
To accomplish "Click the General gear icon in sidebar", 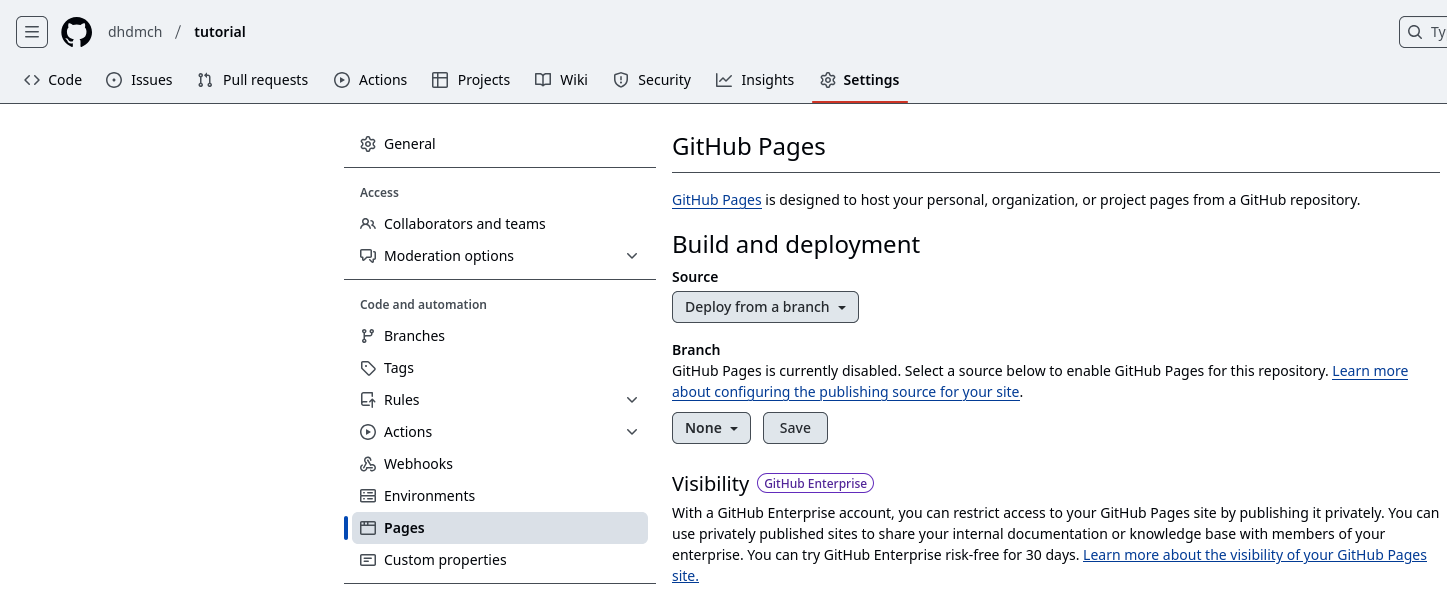I will tap(368, 144).
